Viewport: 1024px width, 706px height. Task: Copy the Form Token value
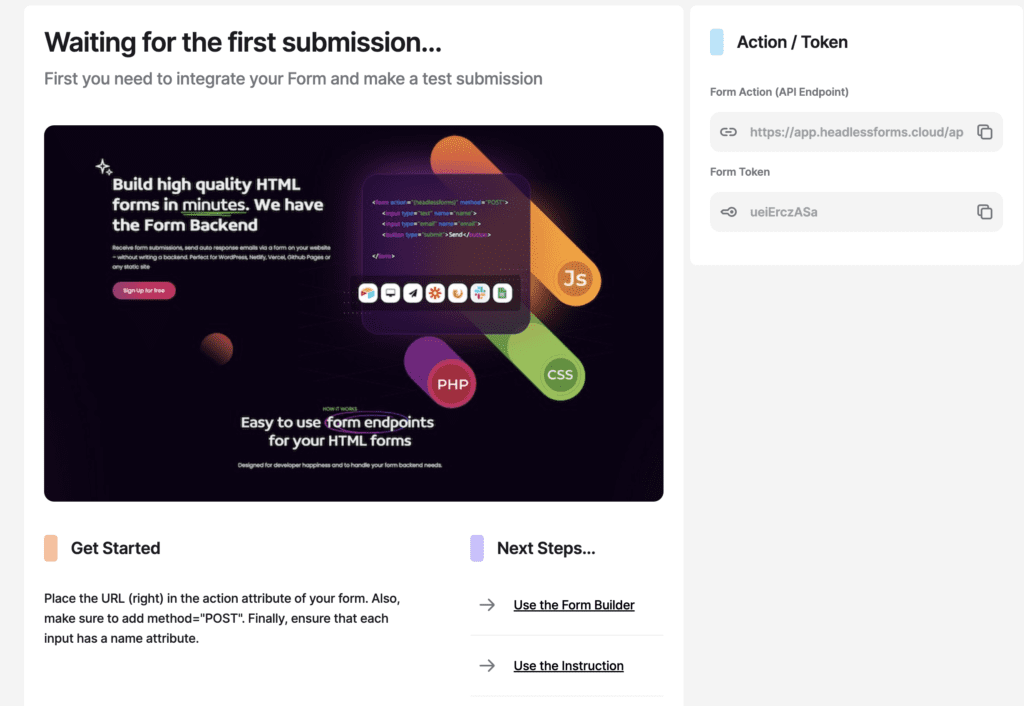pos(984,212)
